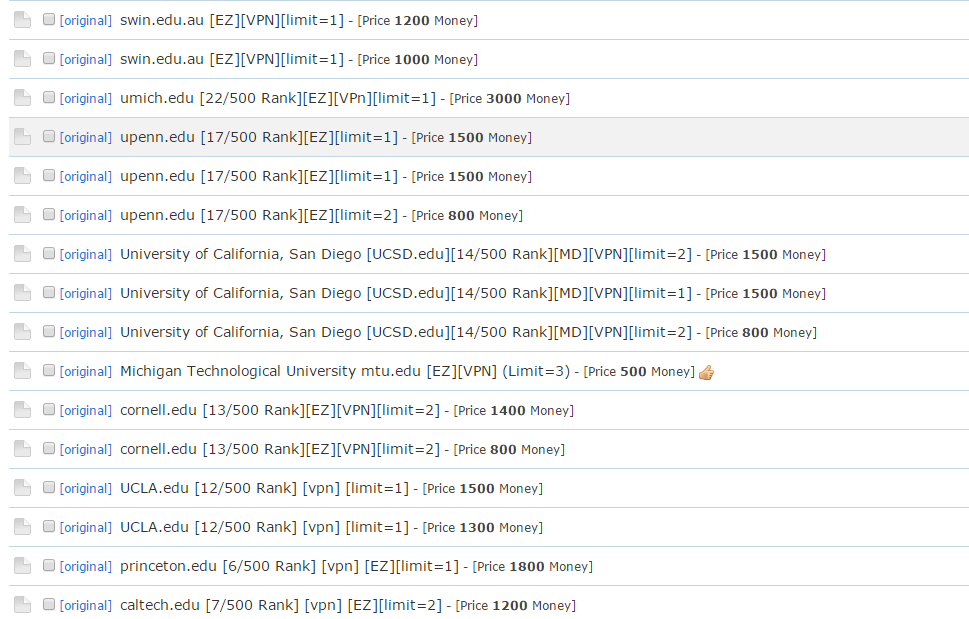Click page icon beside princeton.edu thread
969x619 pixels.
point(22,565)
